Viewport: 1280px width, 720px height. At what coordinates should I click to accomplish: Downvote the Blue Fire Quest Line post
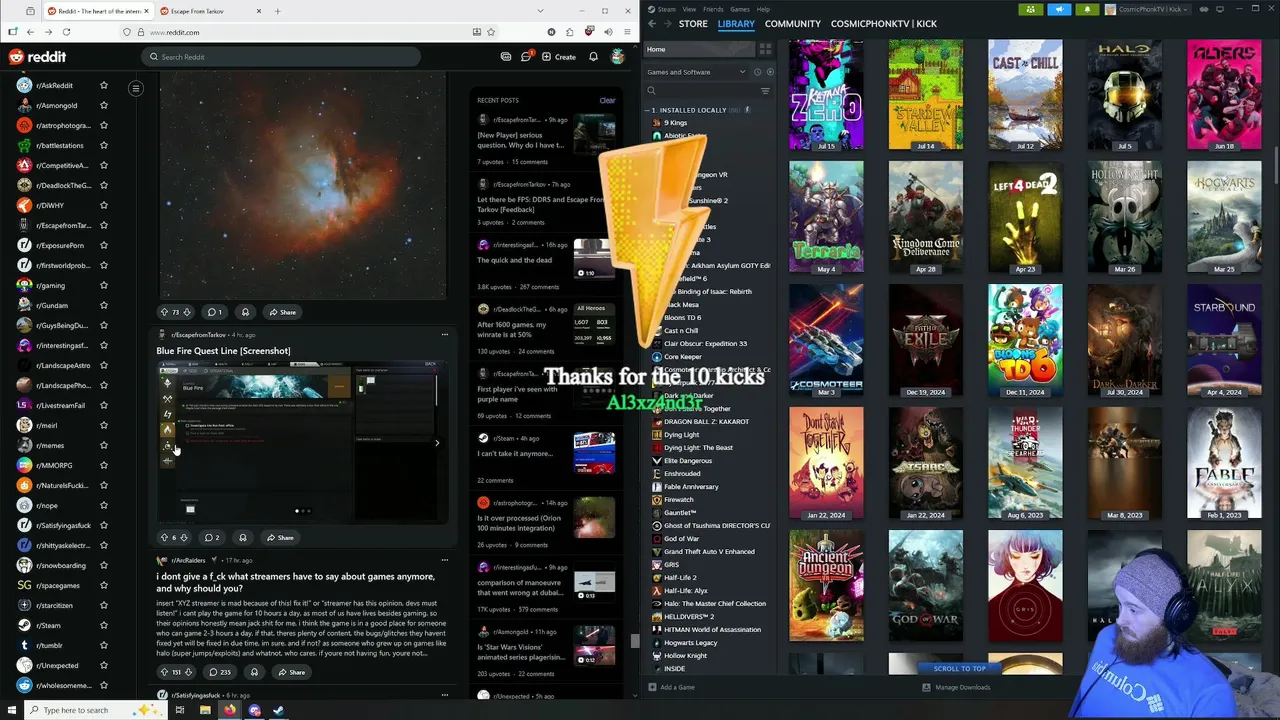click(x=183, y=538)
